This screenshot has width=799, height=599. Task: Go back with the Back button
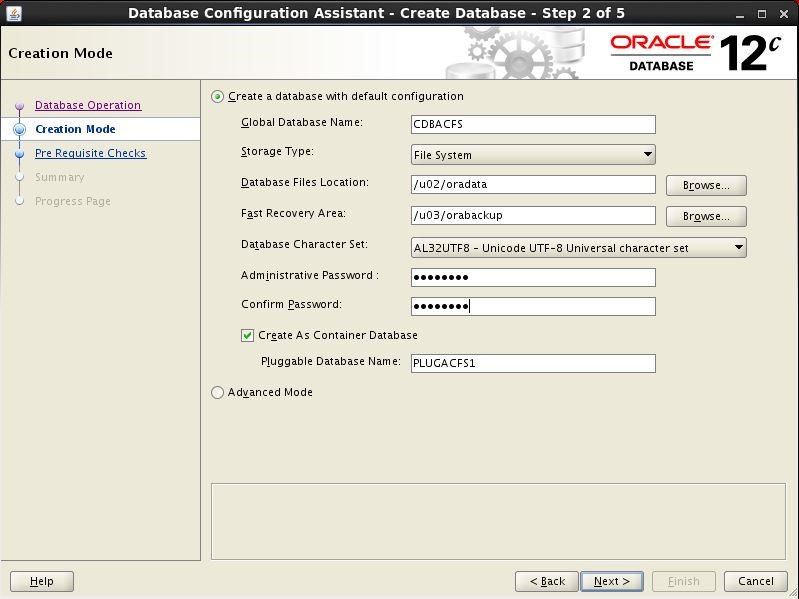tap(547, 581)
